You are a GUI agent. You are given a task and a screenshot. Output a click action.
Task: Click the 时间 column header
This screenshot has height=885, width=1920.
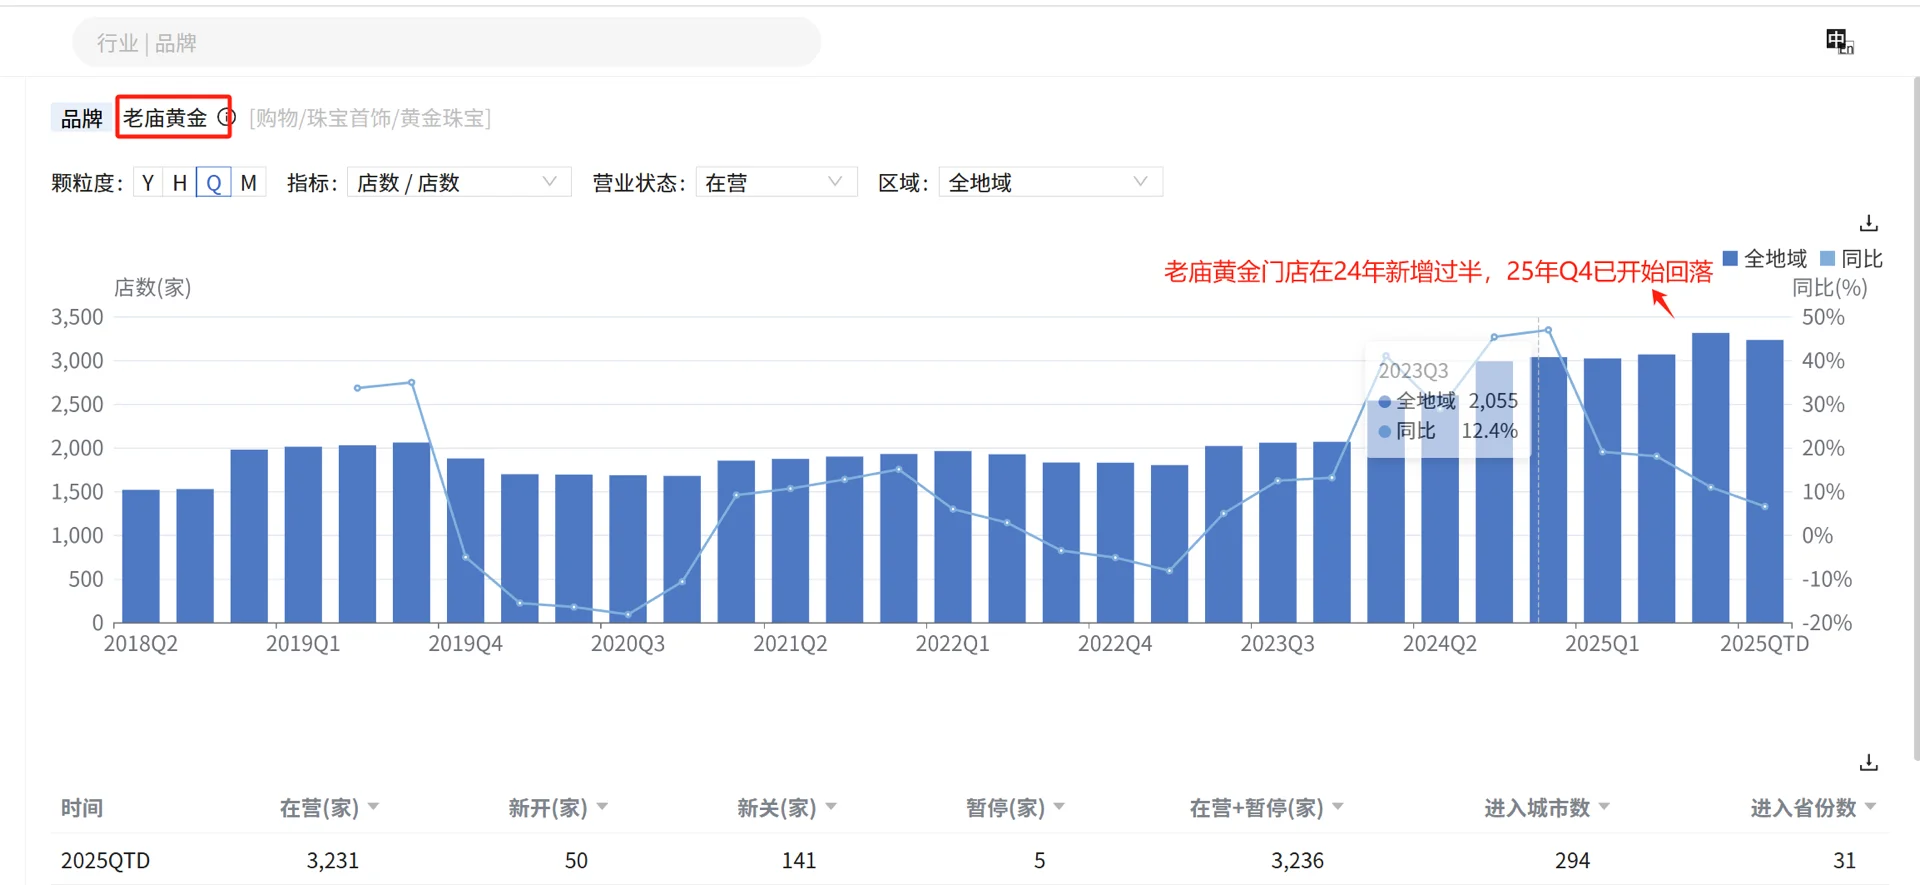point(82,807)
